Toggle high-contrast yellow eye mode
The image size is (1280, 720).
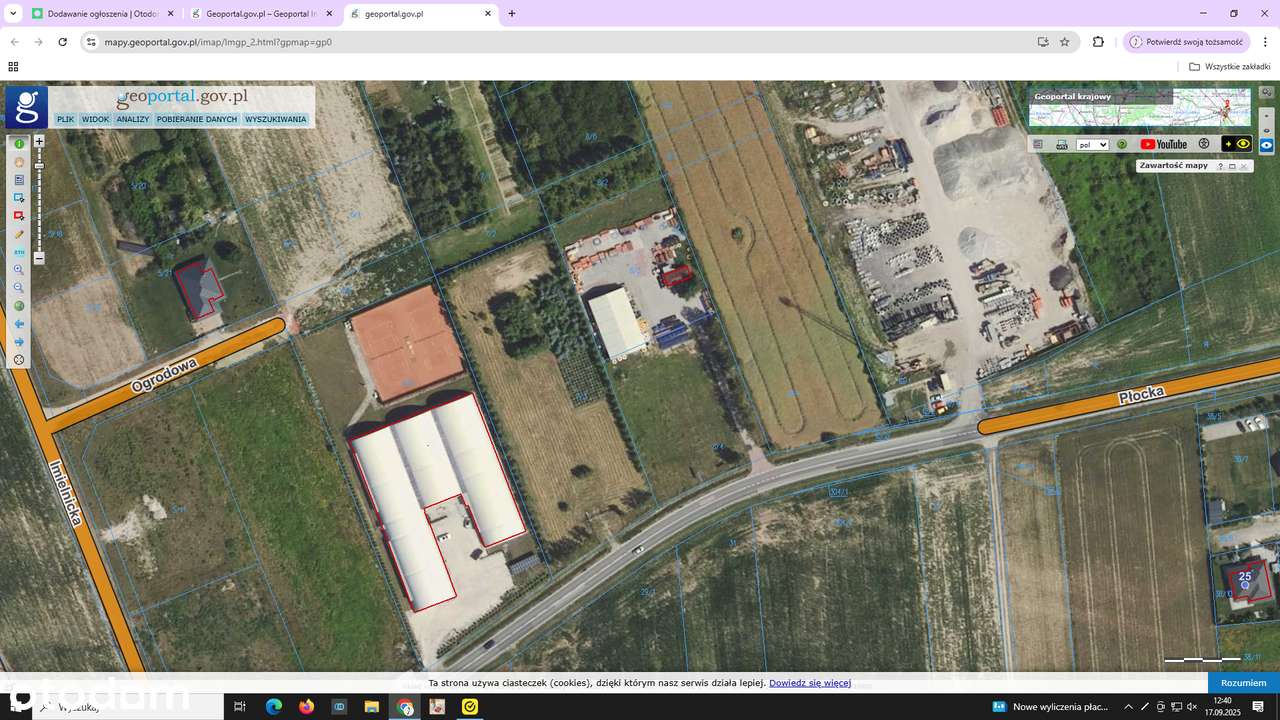coord(1236,144)
